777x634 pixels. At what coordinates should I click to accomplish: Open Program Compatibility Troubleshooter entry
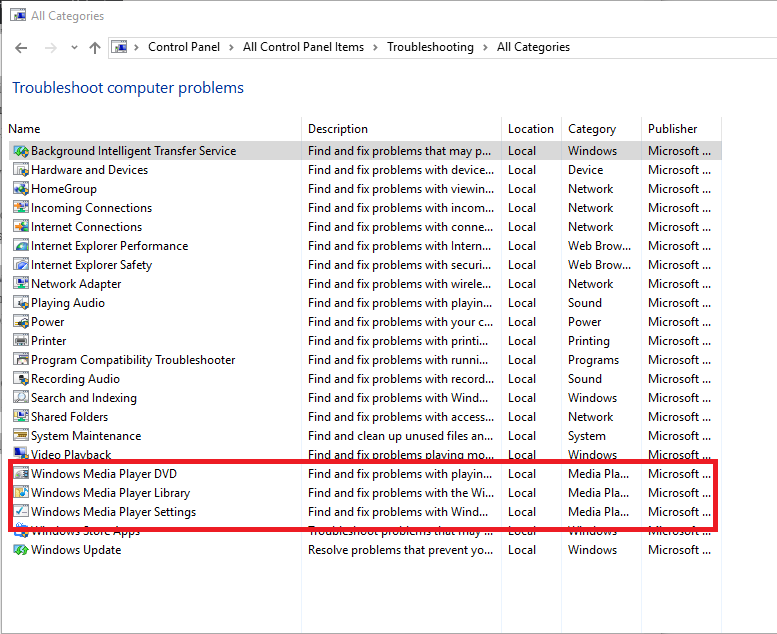click(133, 360)
